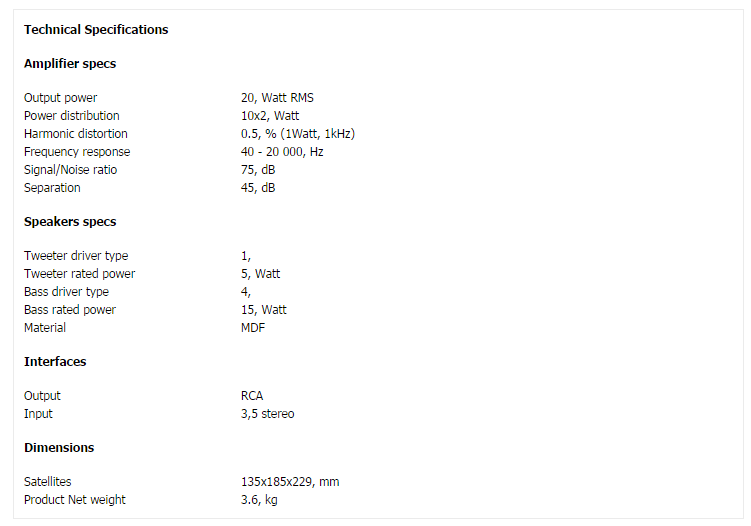751x526 pixels.
Task: Click the Tweeter rated power label
Action: 80,274
